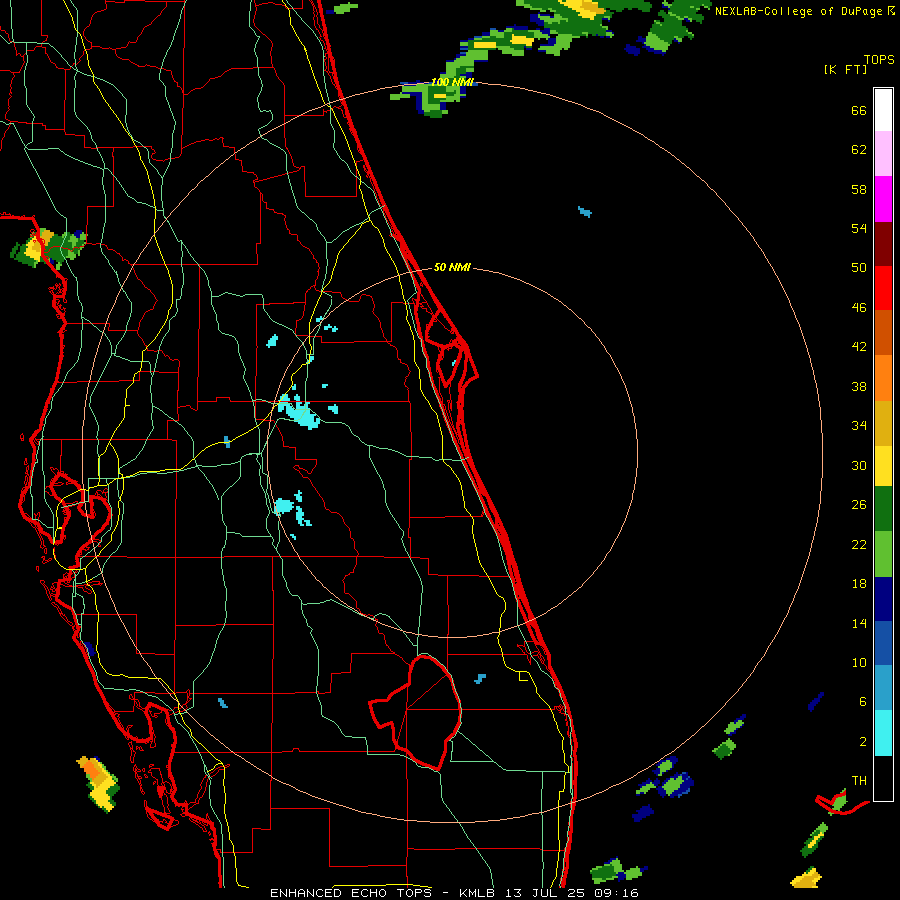
Task: Click the black TH swatch in legend
Action: [883, 778]
